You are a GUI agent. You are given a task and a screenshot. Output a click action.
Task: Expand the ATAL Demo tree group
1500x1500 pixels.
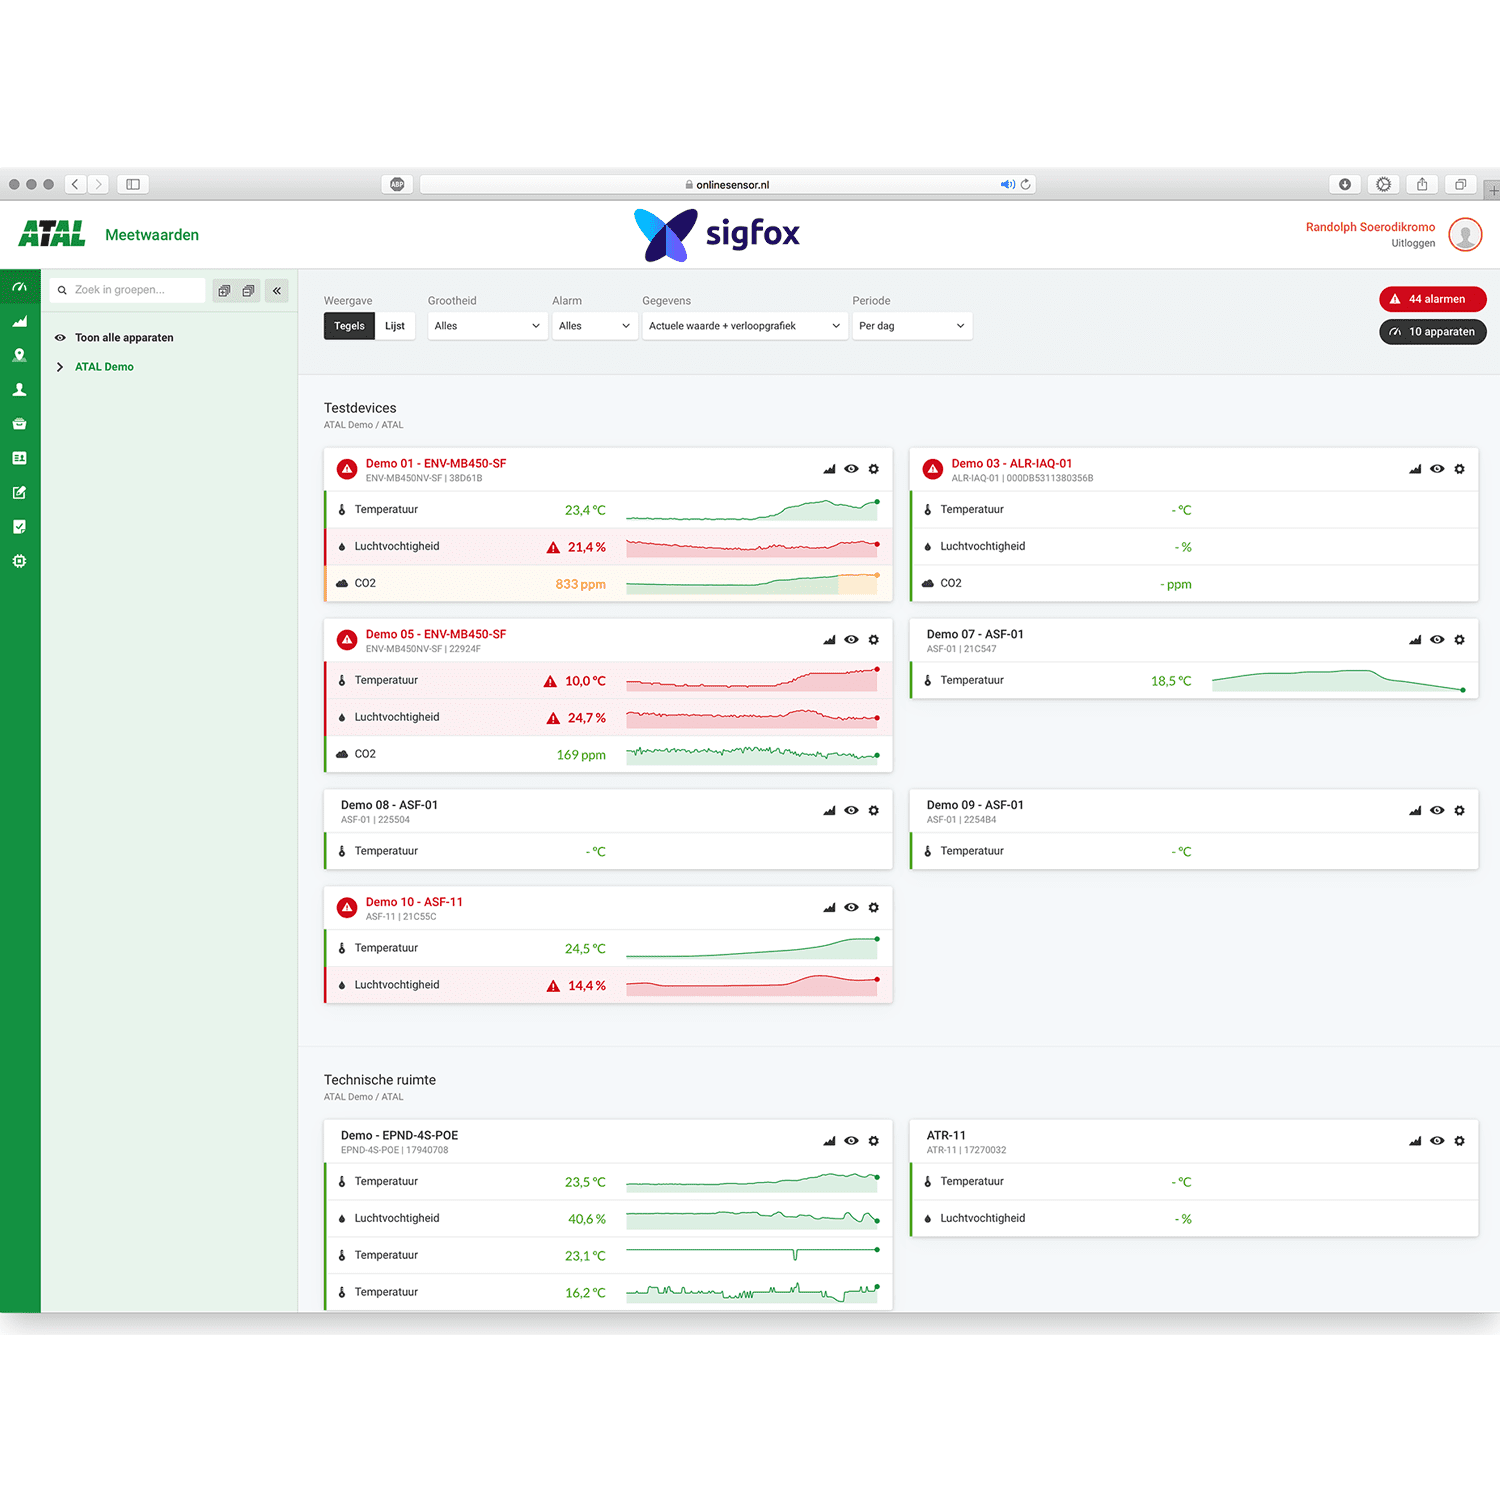click(60, 367)
